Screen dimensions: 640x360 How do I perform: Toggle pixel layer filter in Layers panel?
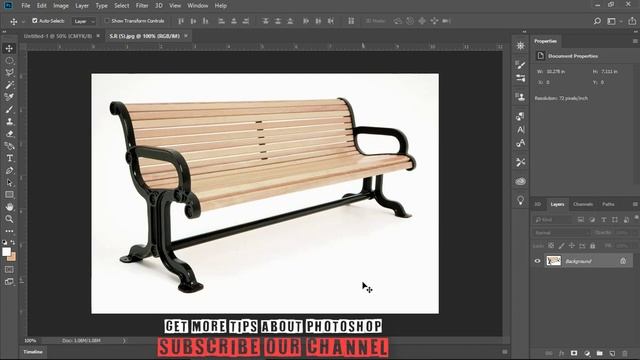coord(580,220)
